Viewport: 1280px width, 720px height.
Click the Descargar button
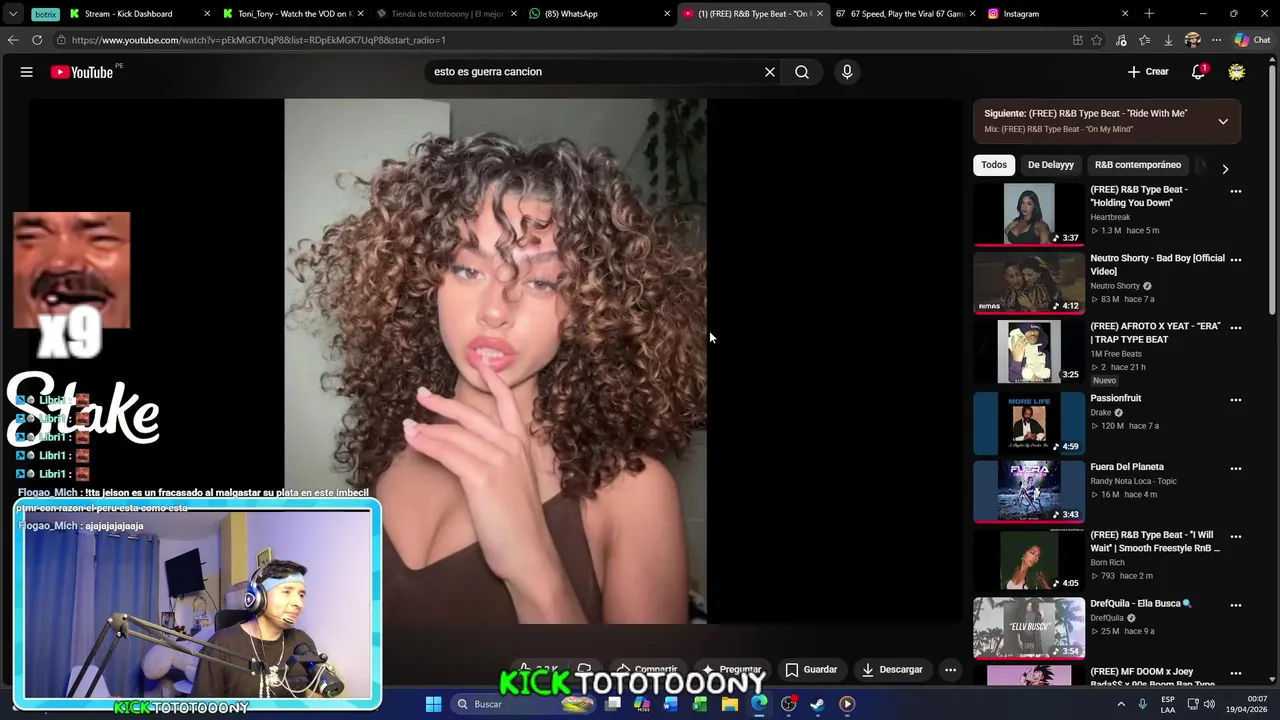point(892,670)
